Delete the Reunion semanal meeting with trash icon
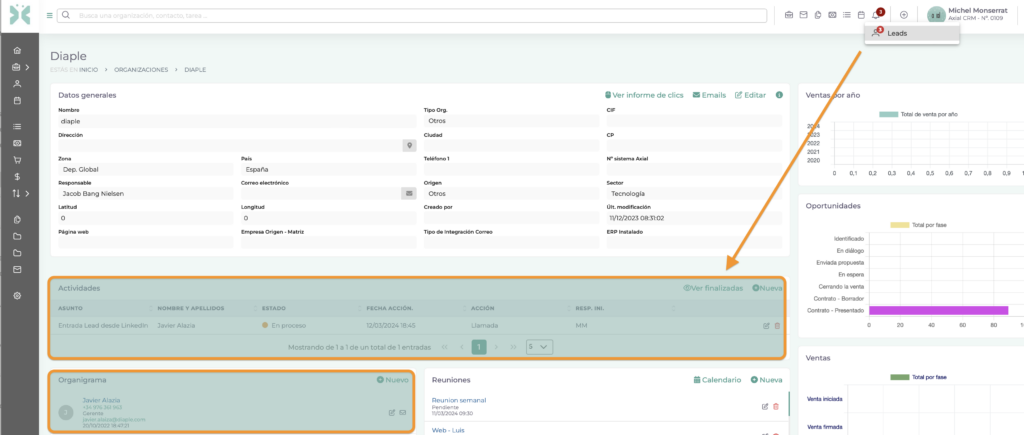1024x435 pixels. point(776,405)
